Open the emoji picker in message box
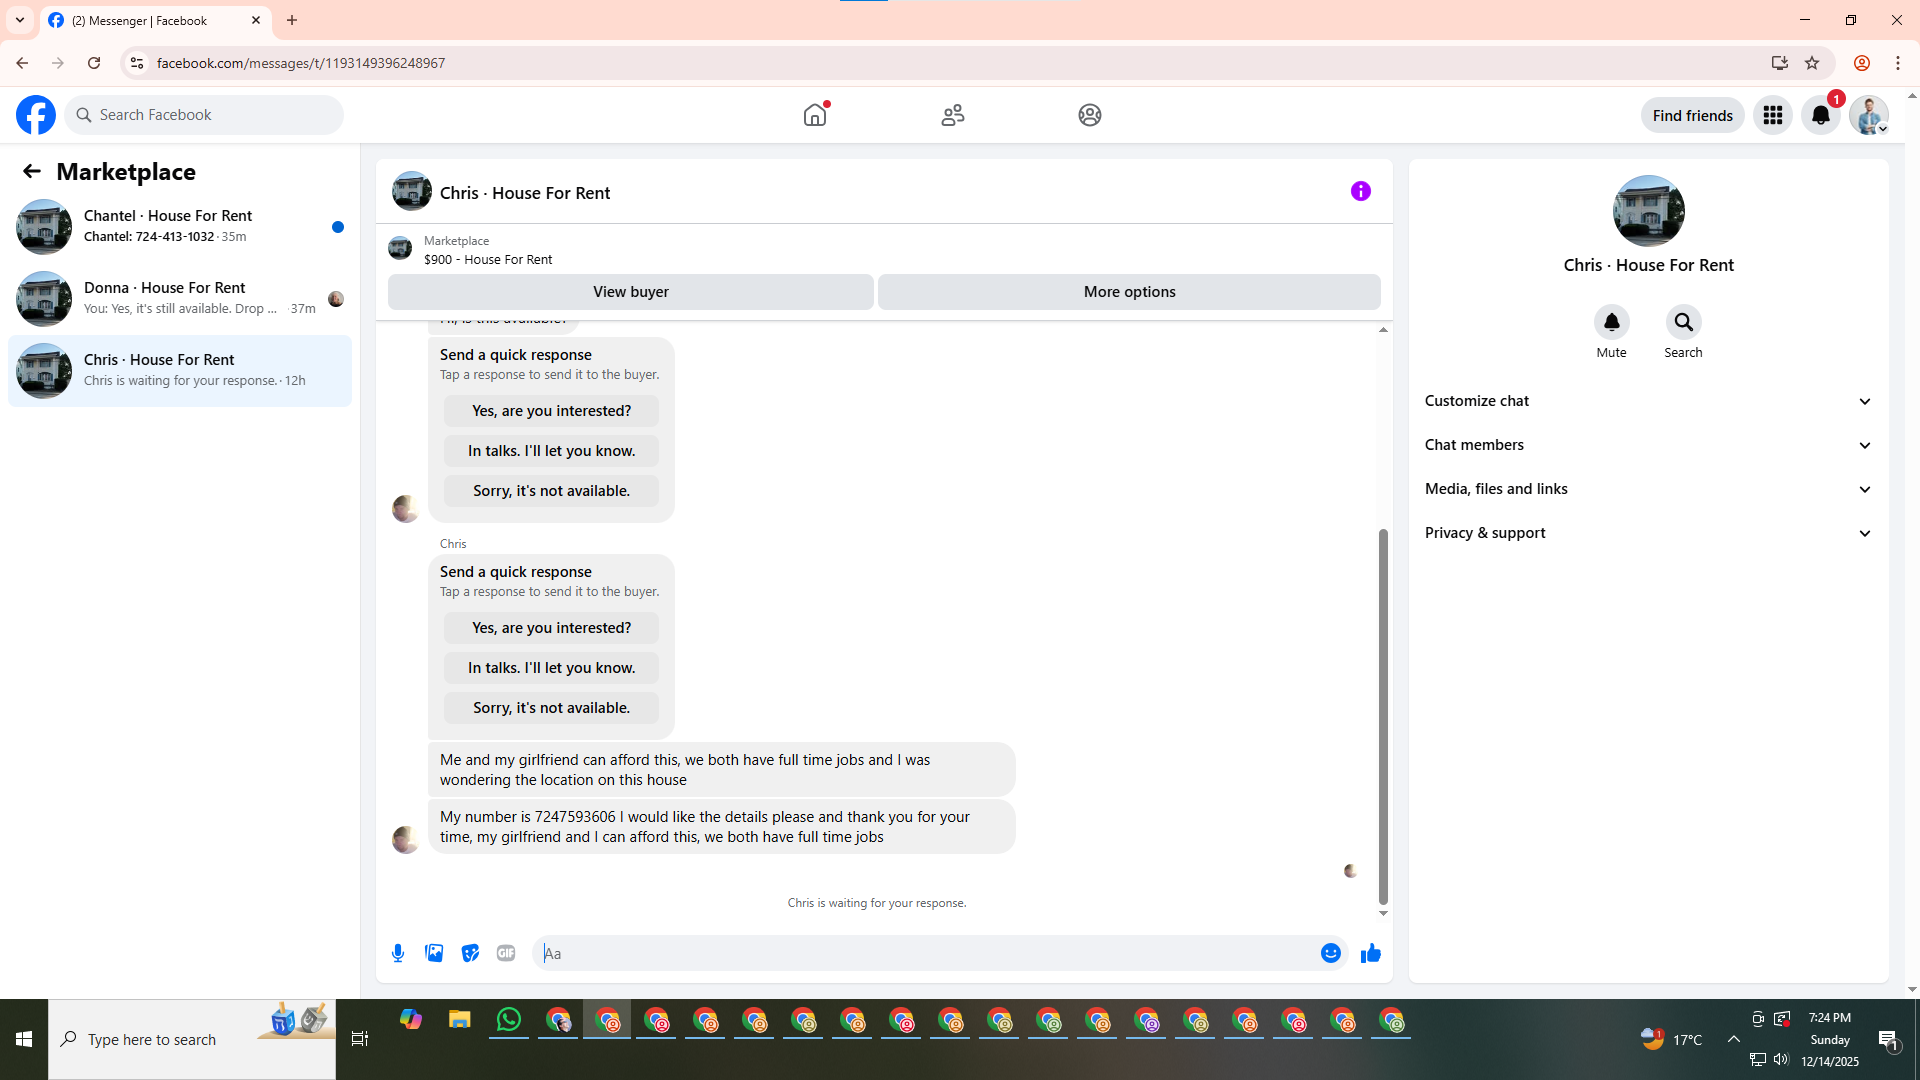1920x1080 pixels. 1330,953
